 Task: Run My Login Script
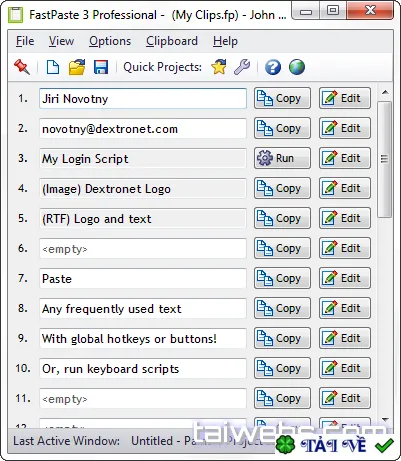282,158
